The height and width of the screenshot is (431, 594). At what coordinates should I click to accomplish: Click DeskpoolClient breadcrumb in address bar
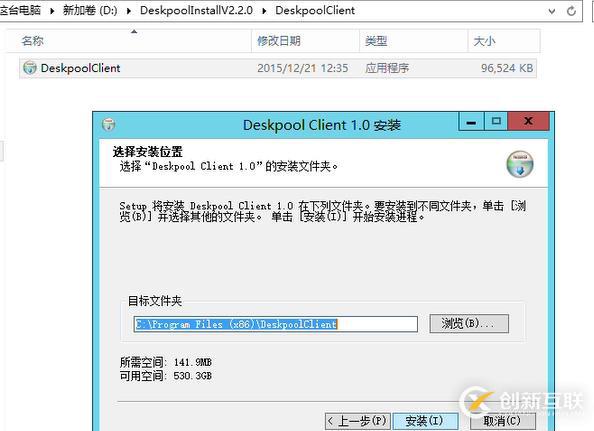point(315,10)
